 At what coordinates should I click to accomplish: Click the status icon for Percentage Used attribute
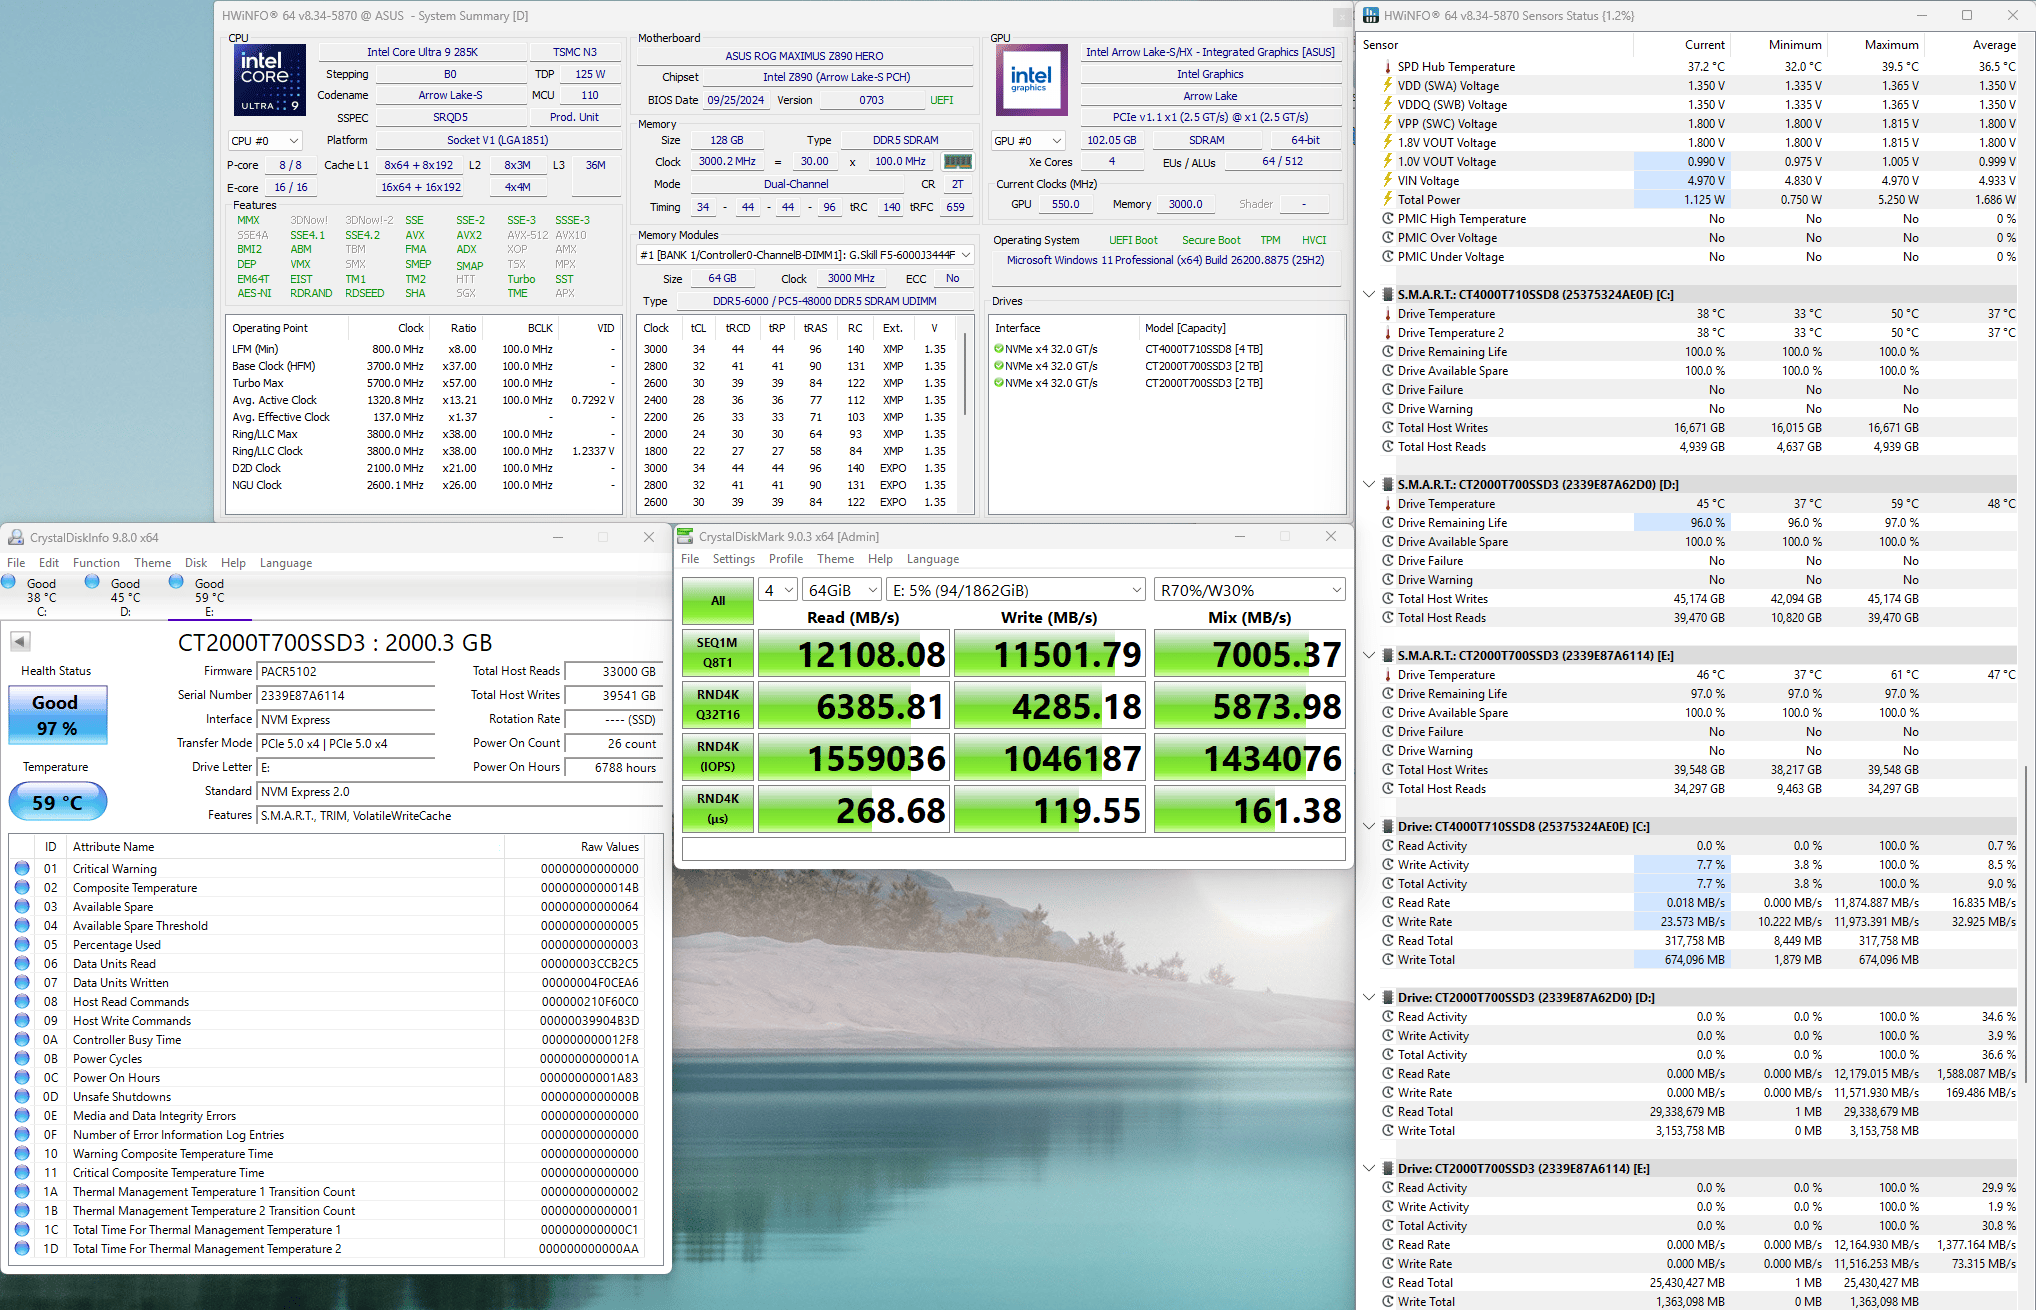[x=22, y=944]
